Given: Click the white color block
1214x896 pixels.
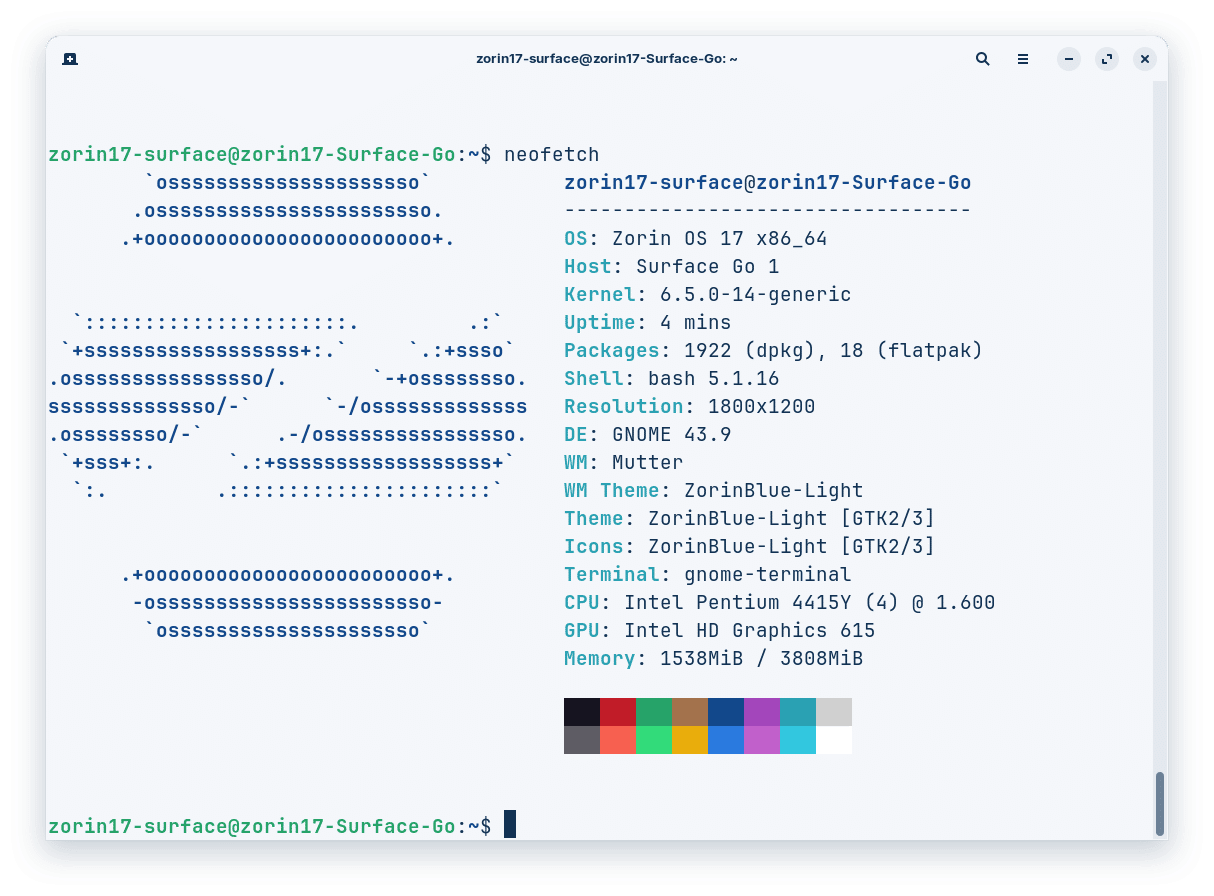Looking at the screenshot, I should tap(834, 740).
